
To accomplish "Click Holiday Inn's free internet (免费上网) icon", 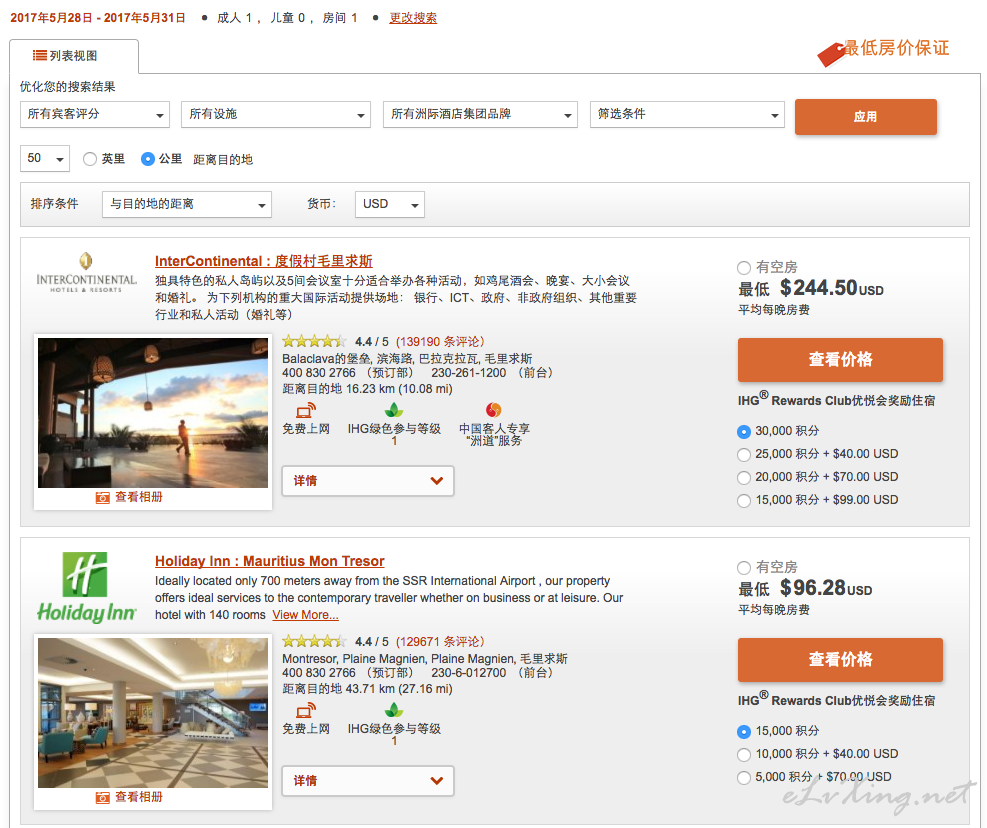I will point(306,710).
